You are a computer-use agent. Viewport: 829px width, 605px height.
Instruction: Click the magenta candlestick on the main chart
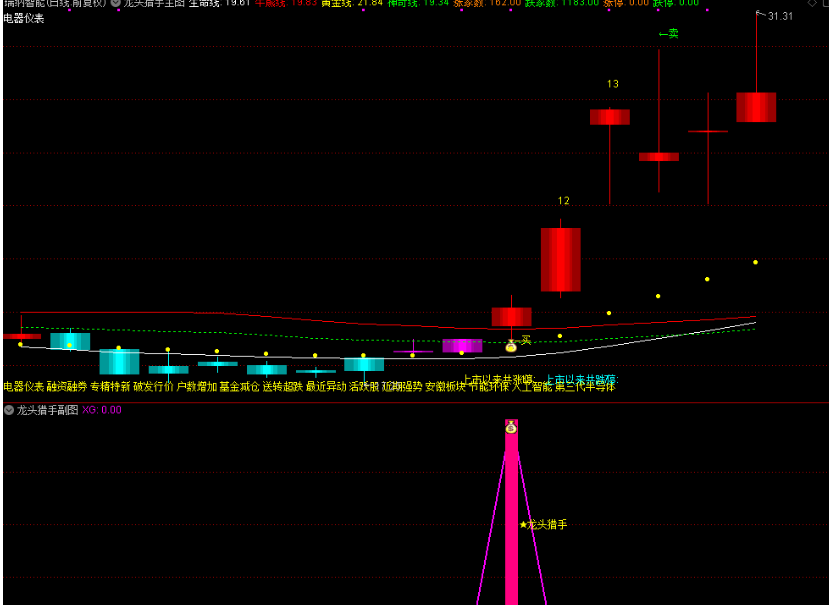[x=462, y=345]
